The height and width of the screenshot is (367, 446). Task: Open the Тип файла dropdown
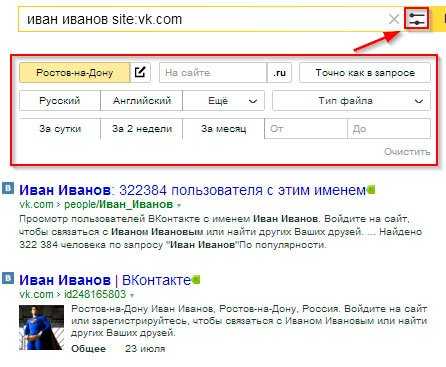351,100
